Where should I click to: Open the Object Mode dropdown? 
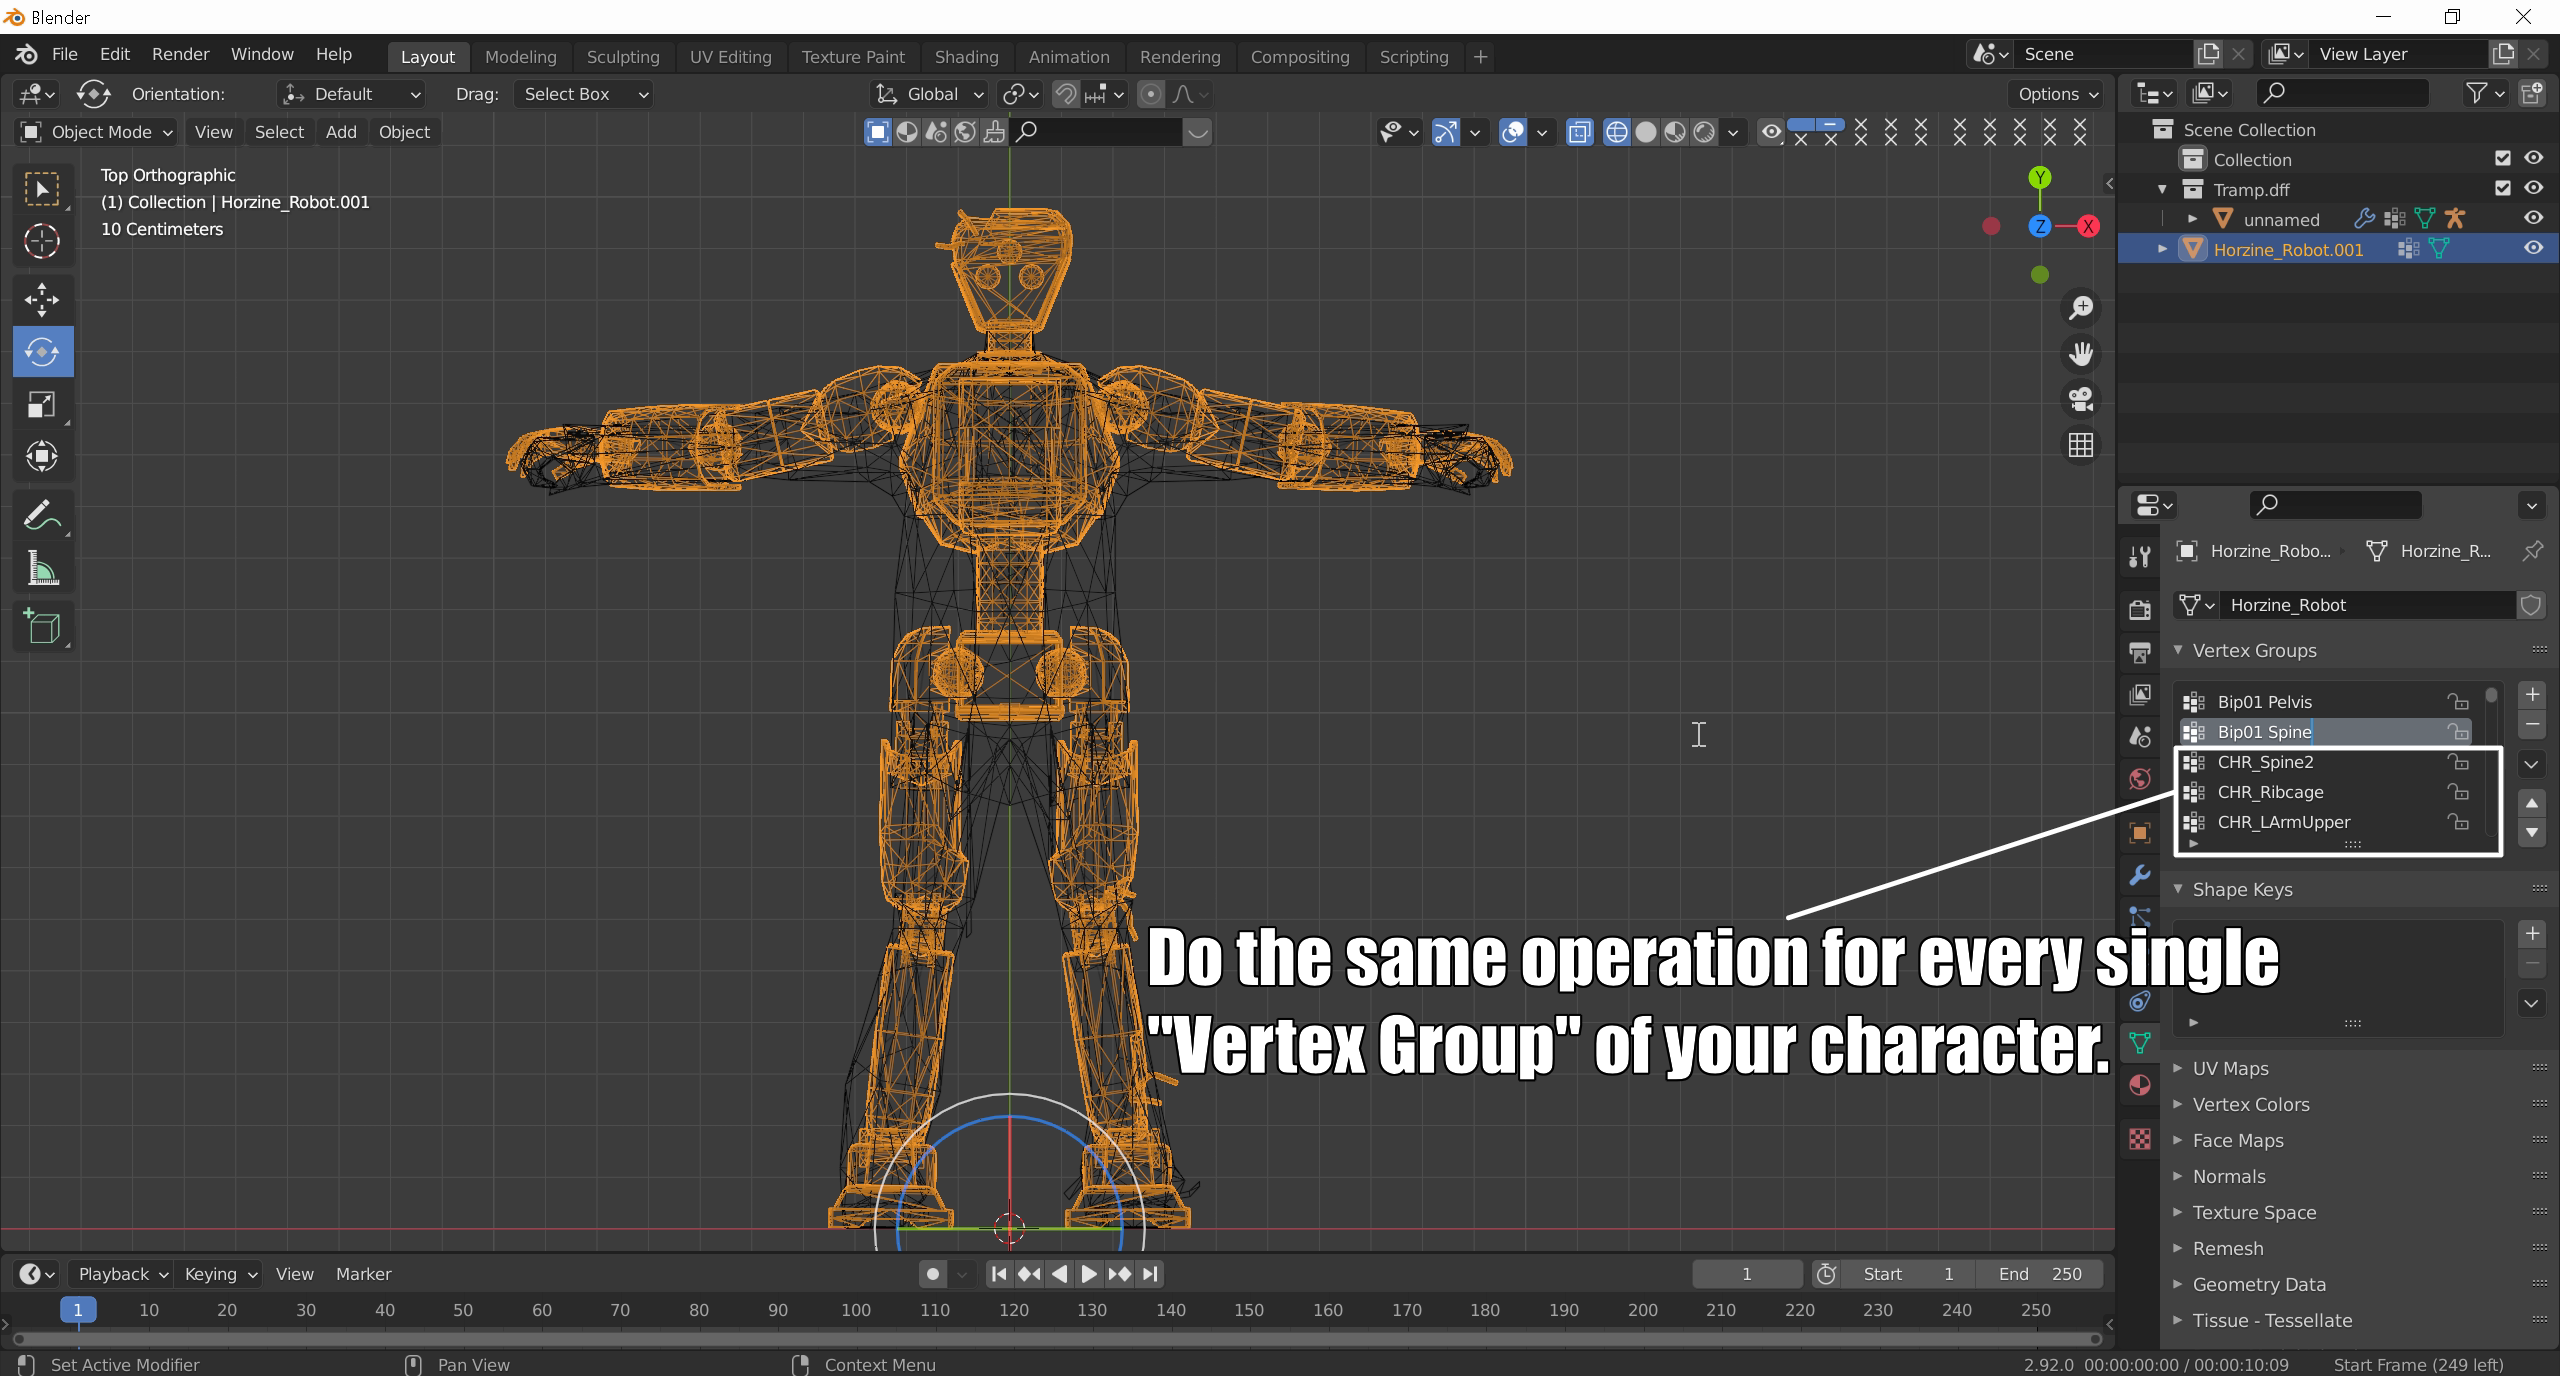97,132
